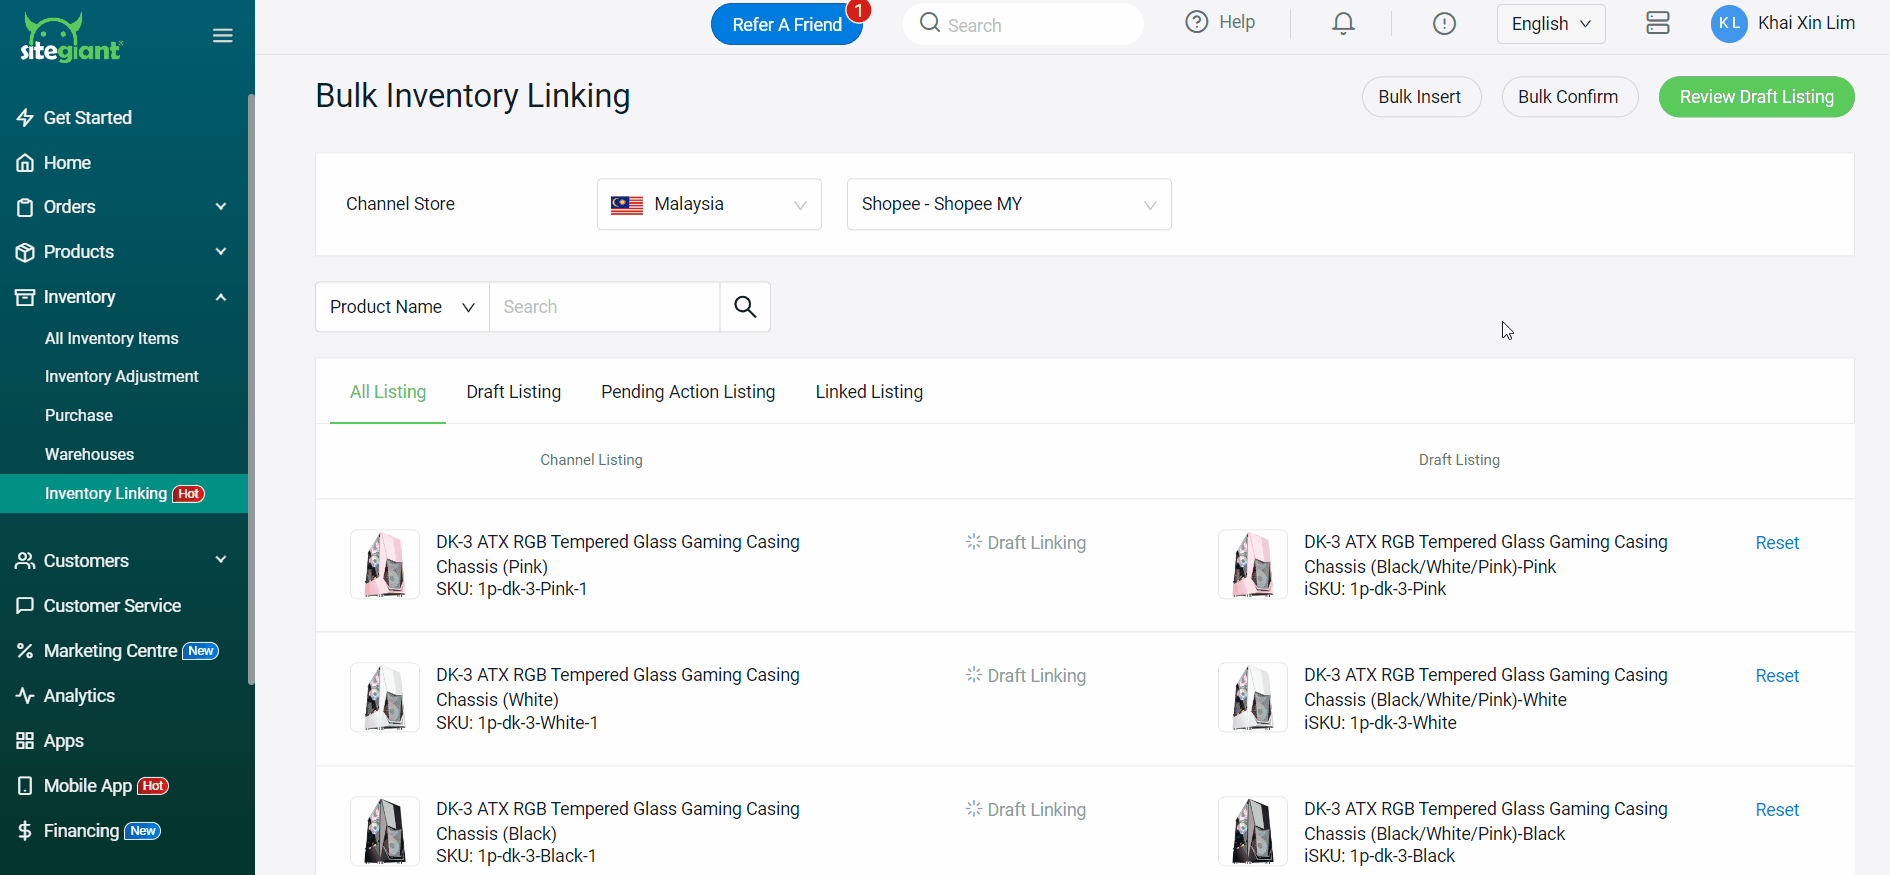This screenshot has width=1890, height=875.
Task: Click the KL user avatar
Action: pos(1728,24)
